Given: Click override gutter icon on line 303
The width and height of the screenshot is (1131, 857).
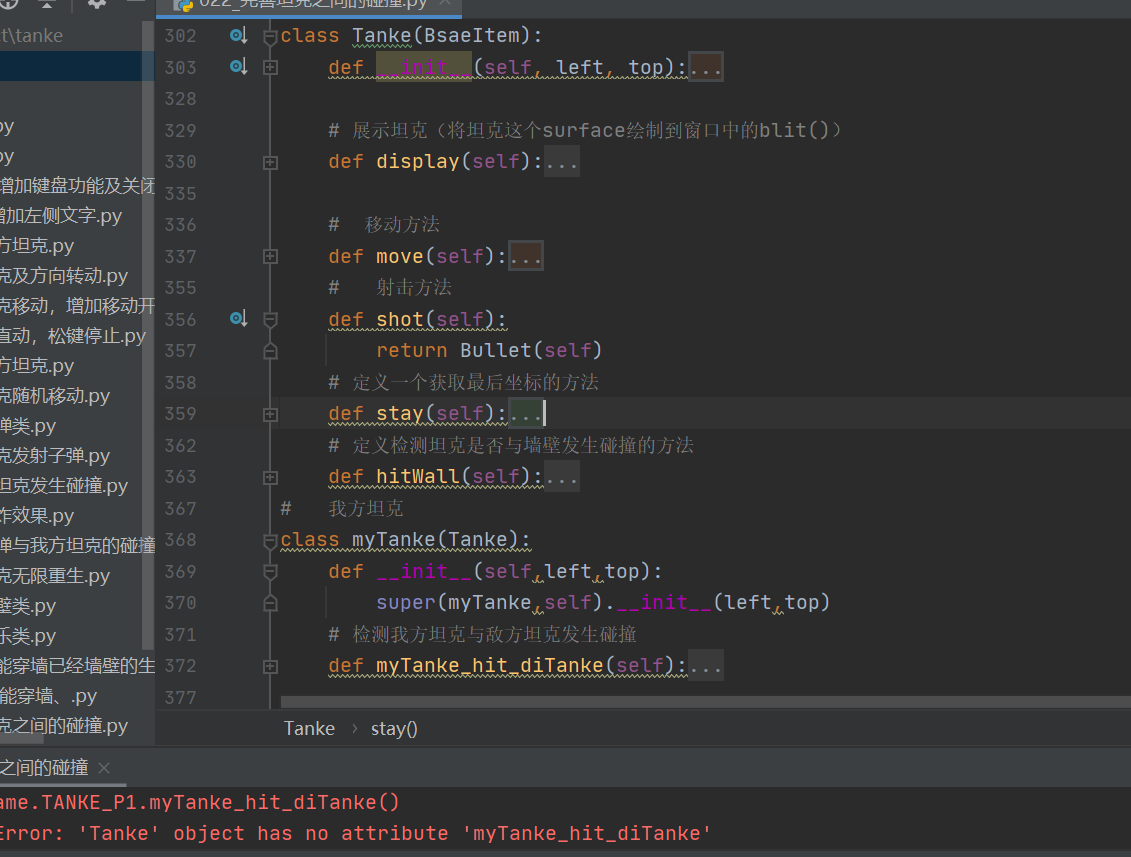Looking at the screenshot, I should [239, 66].
